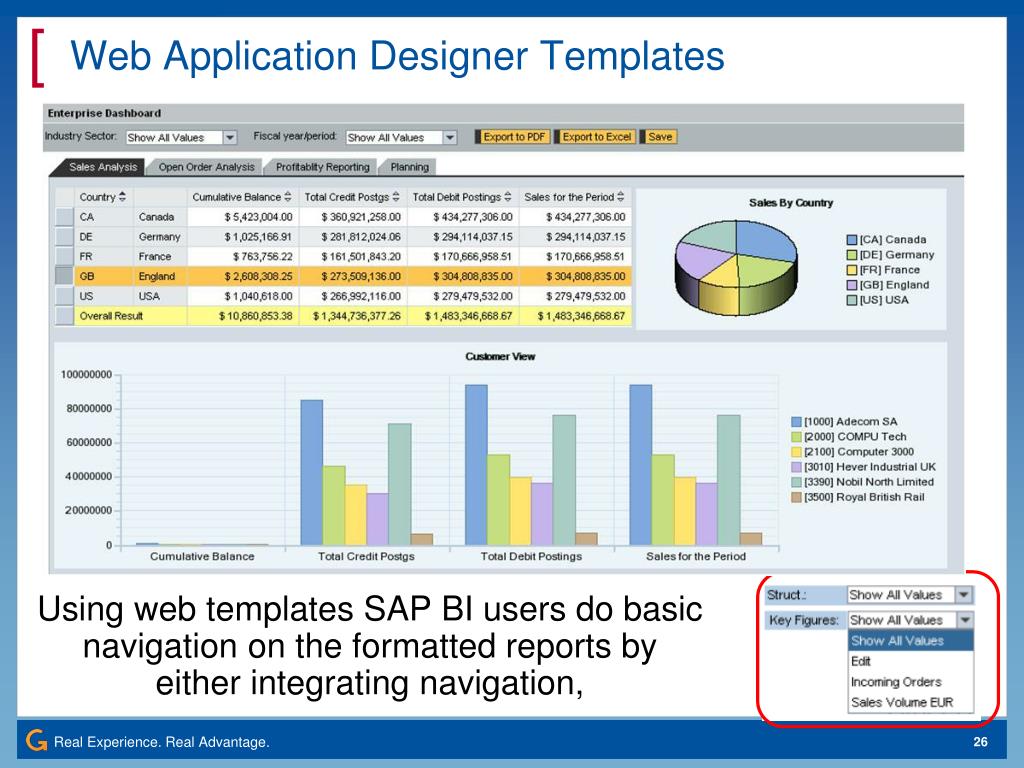The image size is (1024, 768).
Task: Click the [3500] Royal British Rail swatch
Action: tap(796, 497)
